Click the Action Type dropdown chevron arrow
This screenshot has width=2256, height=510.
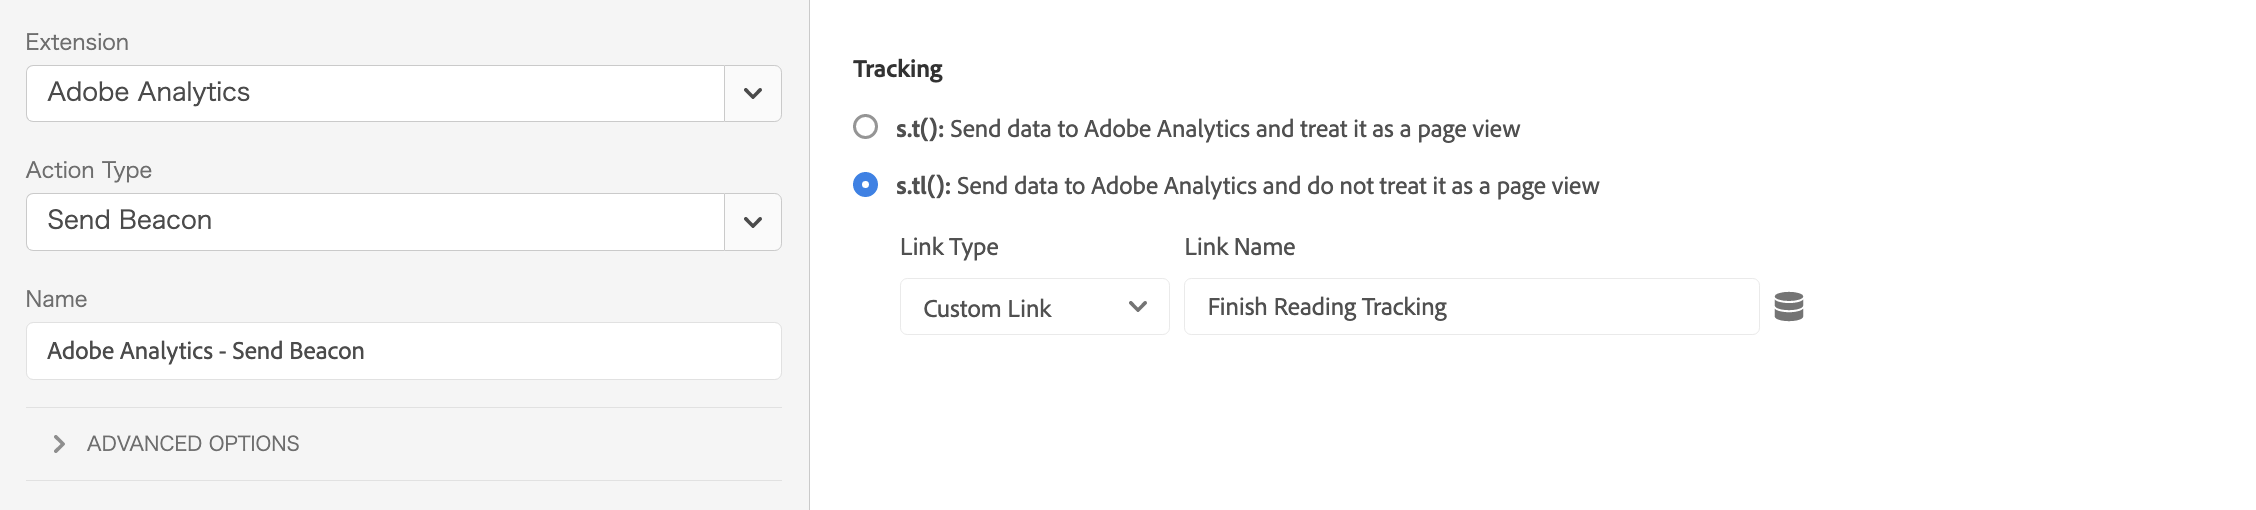click(x=753, y=221)
